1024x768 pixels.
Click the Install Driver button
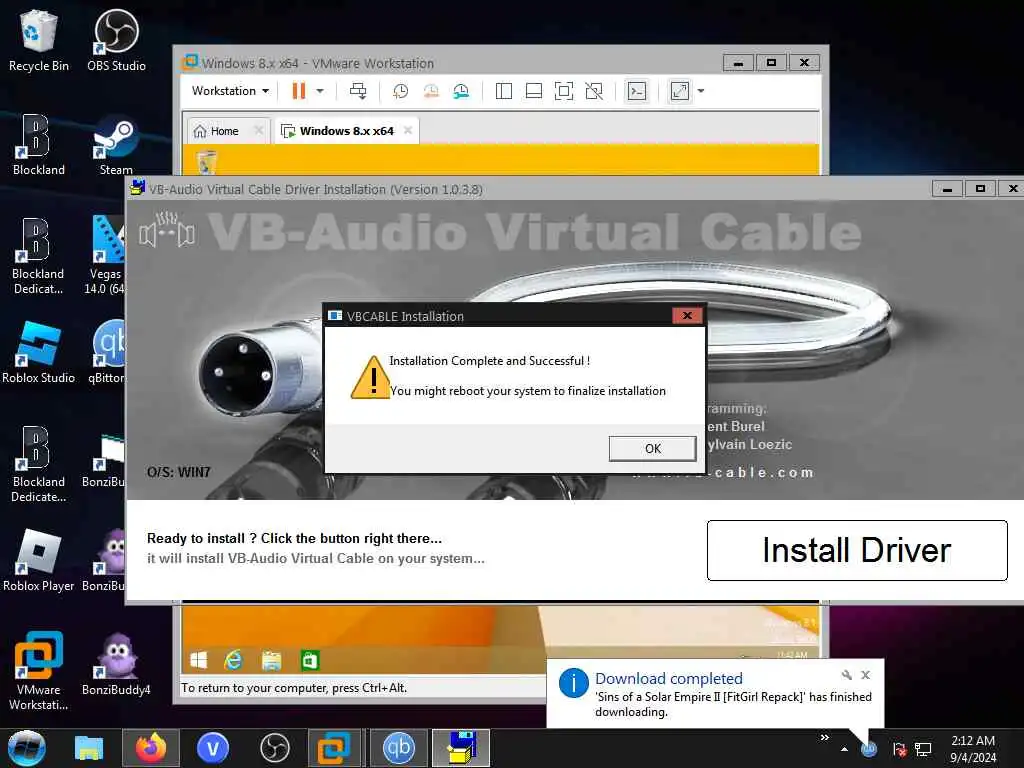[857, 550]
